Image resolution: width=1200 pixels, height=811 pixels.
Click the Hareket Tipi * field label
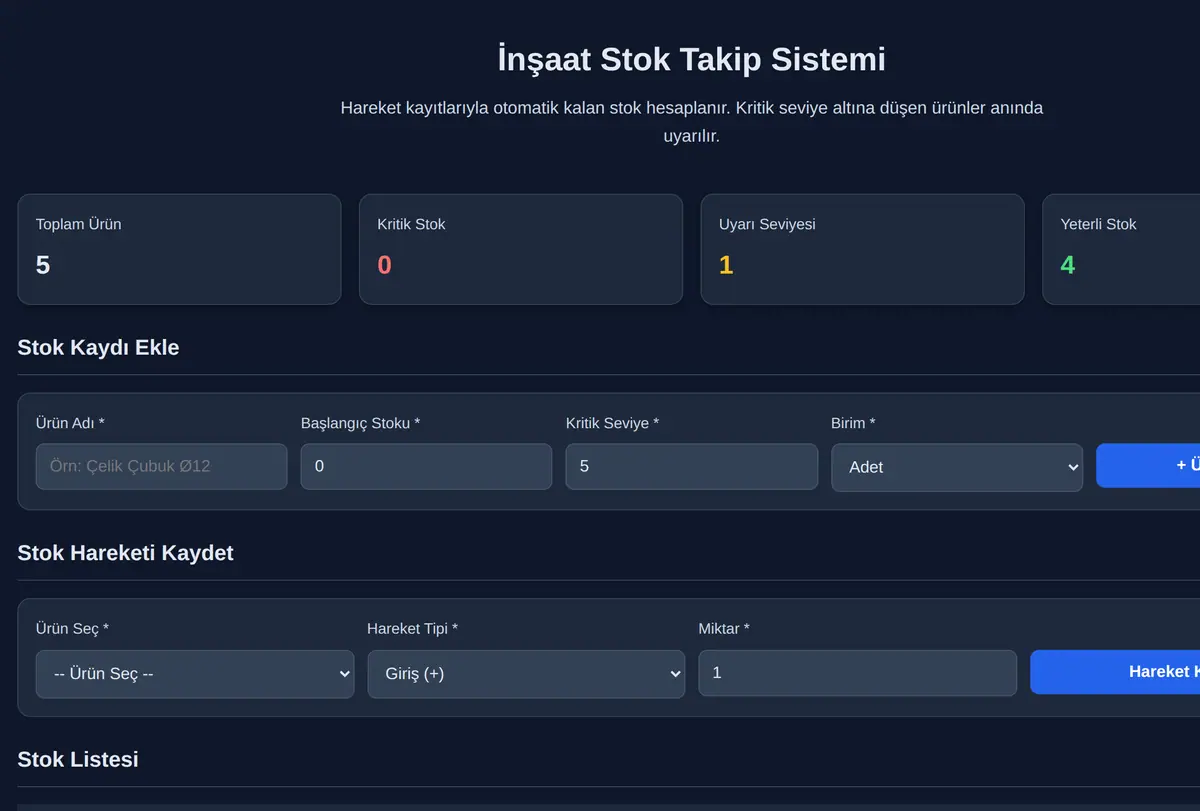413,628
